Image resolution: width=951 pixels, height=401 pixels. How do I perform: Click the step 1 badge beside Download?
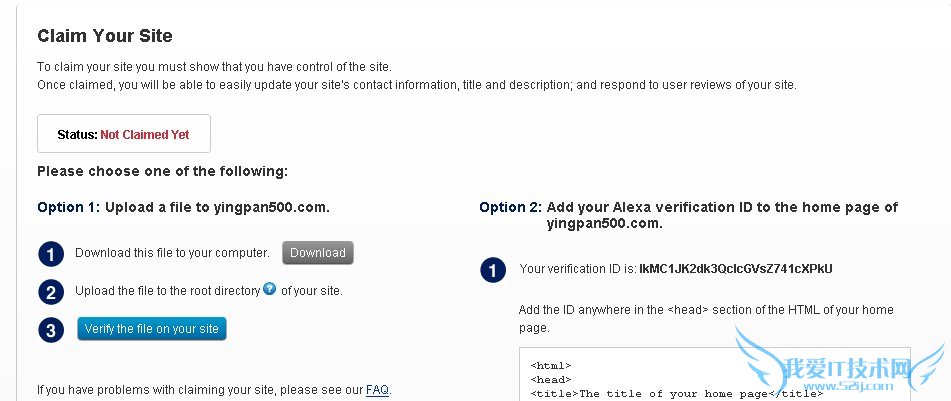[x=51, y=254]
